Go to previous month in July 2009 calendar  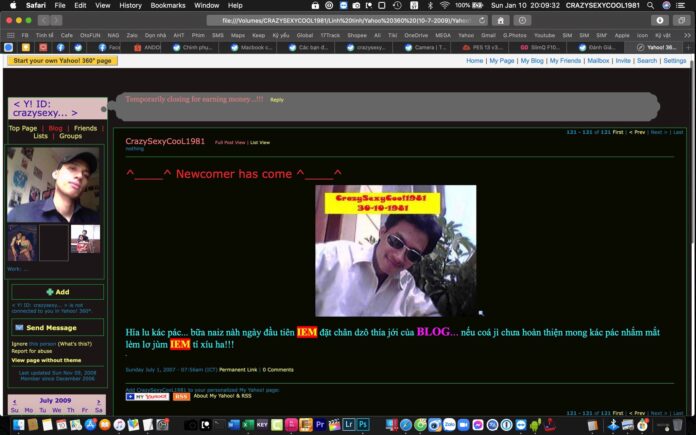14,400
